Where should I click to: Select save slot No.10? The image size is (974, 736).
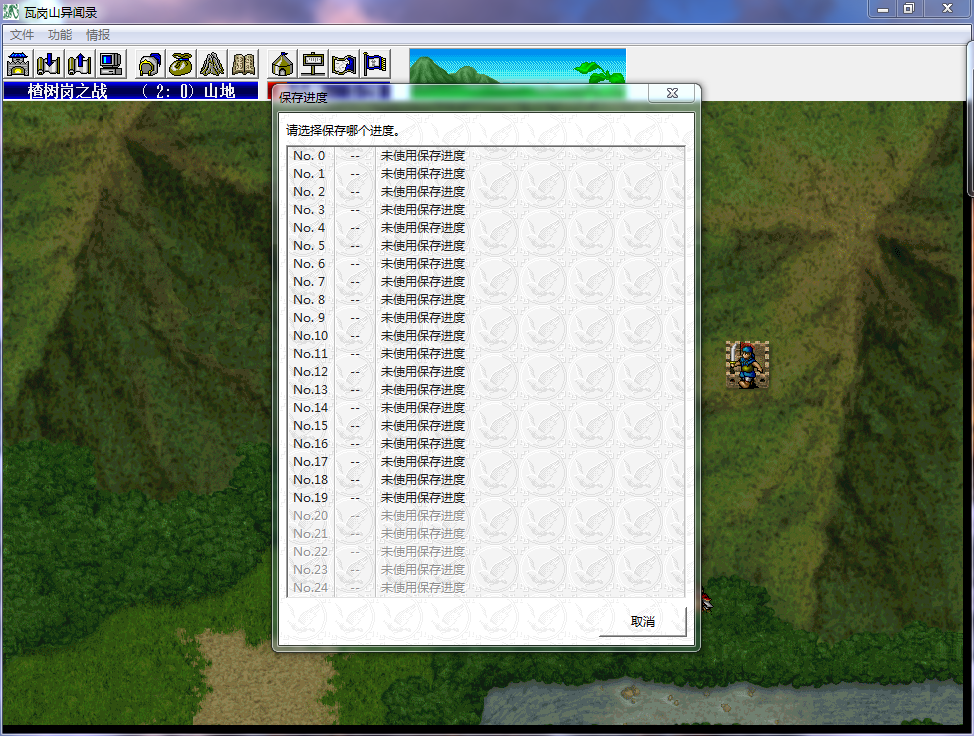(x=486, y=336)
